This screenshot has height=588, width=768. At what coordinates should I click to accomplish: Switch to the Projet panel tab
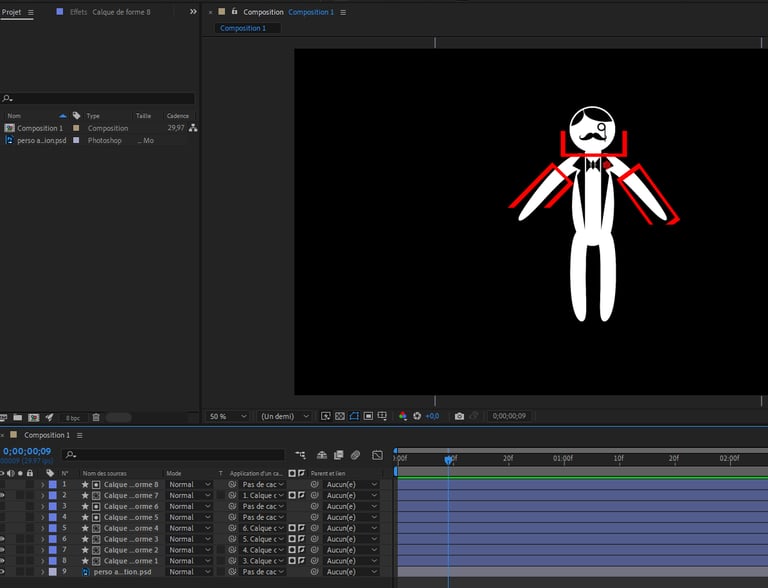click(13, 12)
